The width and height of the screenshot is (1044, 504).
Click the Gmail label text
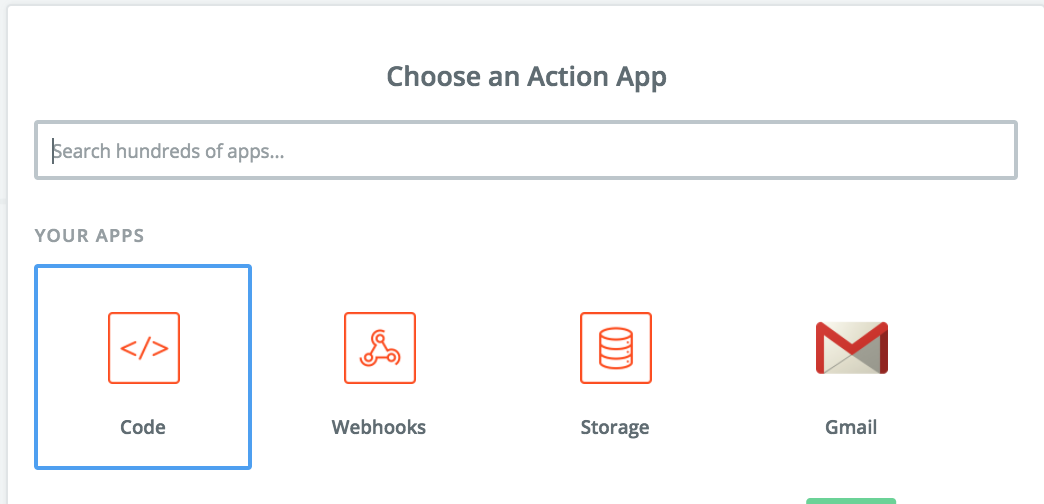(x=851, y=427)
